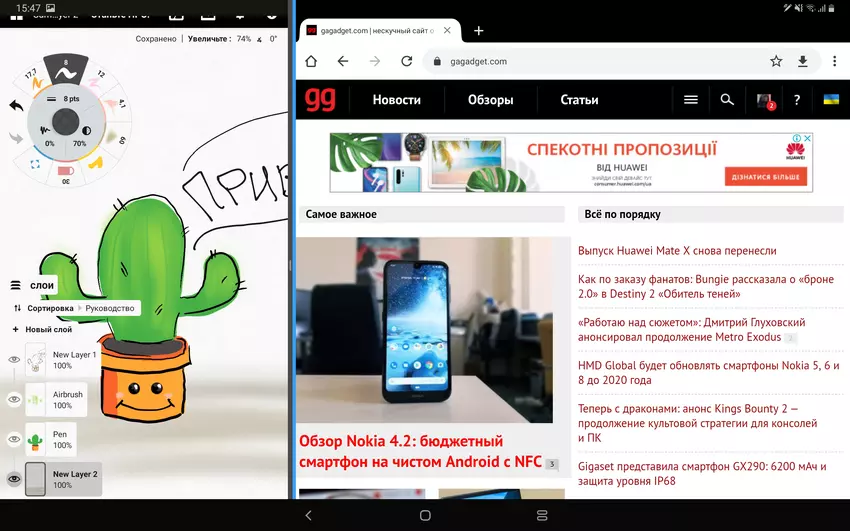Viewport: 850px width, 531px height.
Task: Tap the undo arrow beside the tool wheel
Action: pyautogui.click(x=16, y=105)
